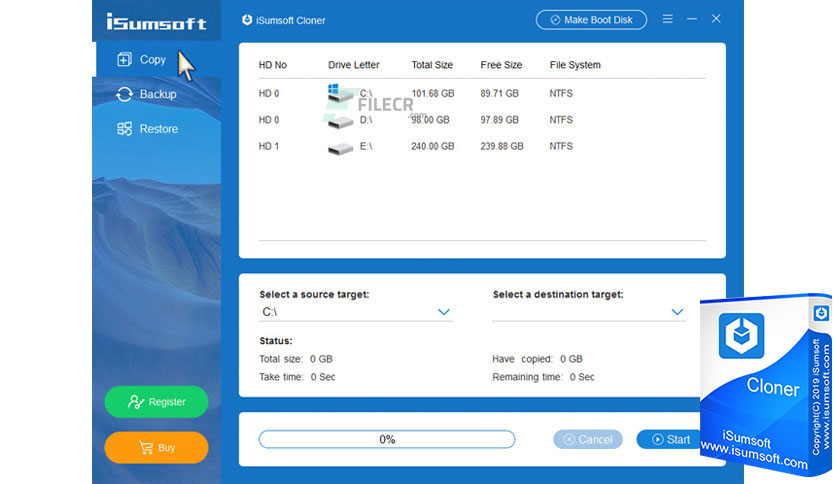Click the Backup circular arrows icon

pos(124,94)
